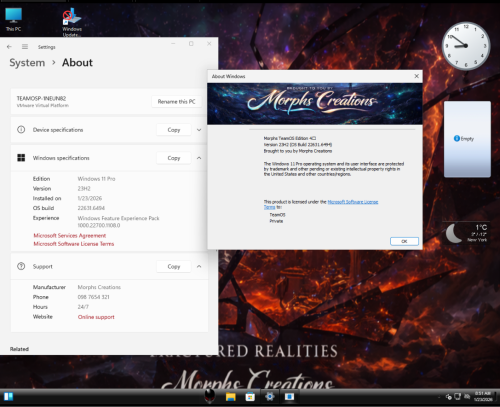Copy the Windows specifications
Viewport: 500px width, 407px height.
tap(174, 158)
